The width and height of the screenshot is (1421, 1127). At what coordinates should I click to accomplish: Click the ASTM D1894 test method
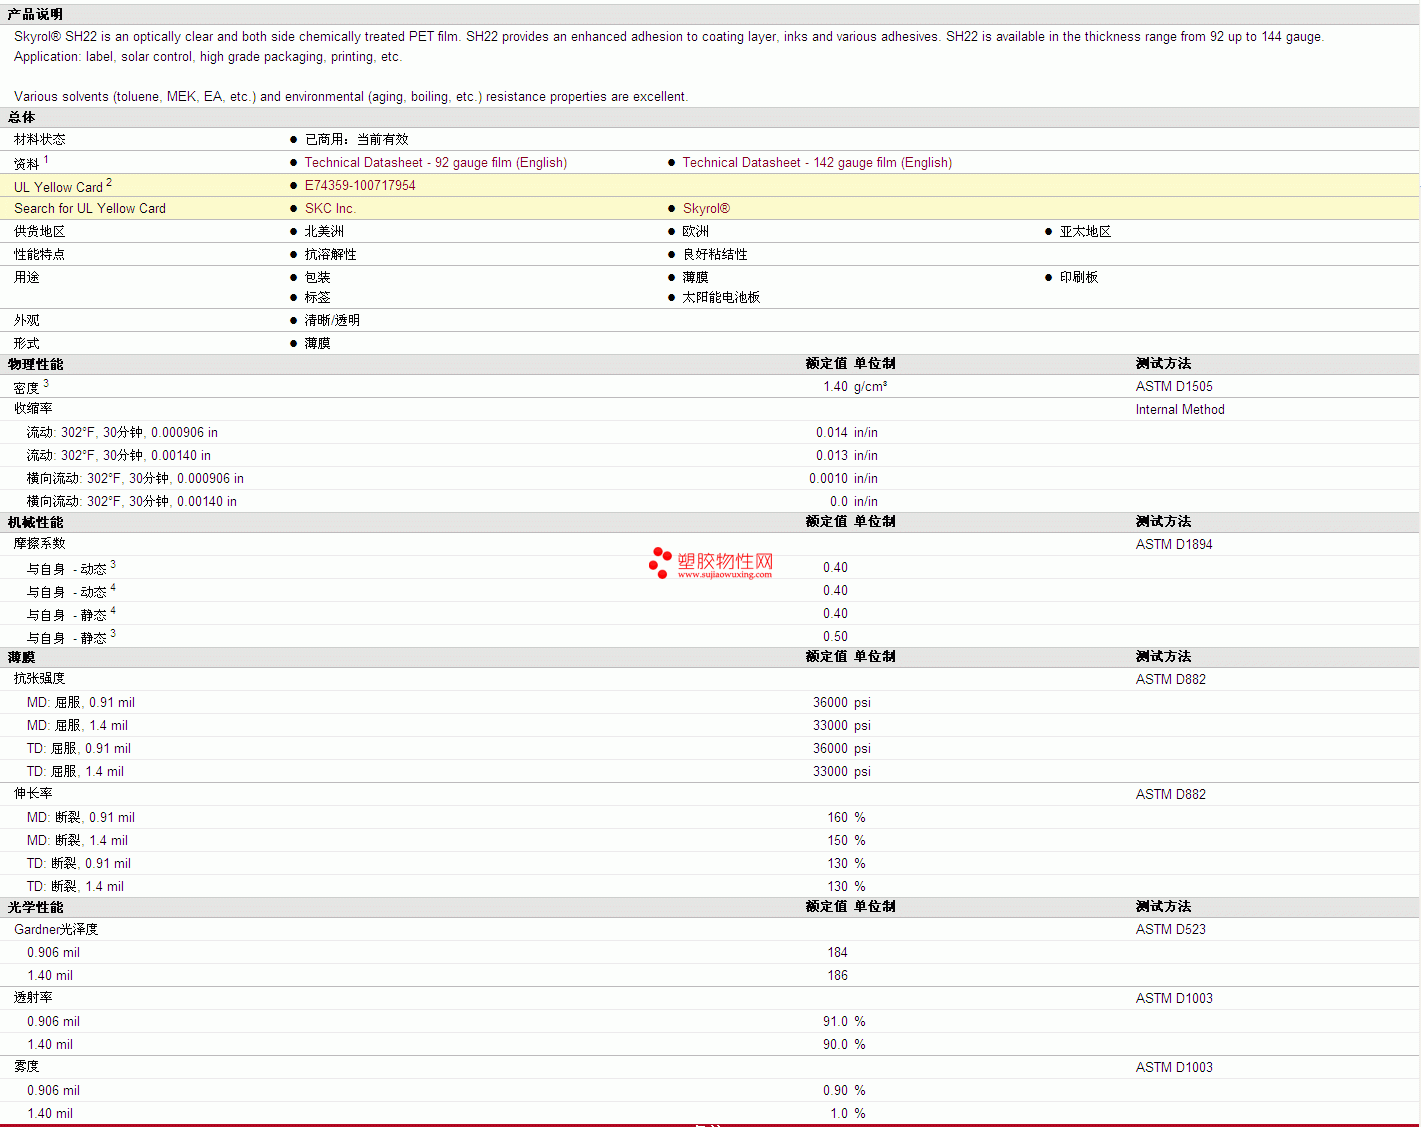coord(1174,545)
